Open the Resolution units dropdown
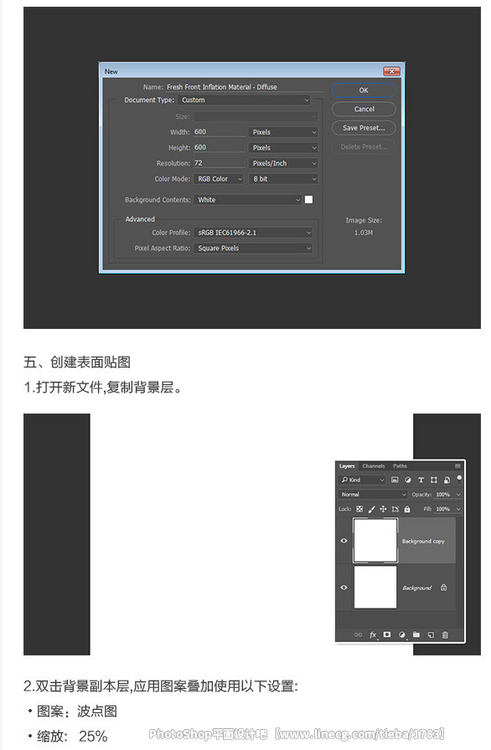 click(283, 163)
